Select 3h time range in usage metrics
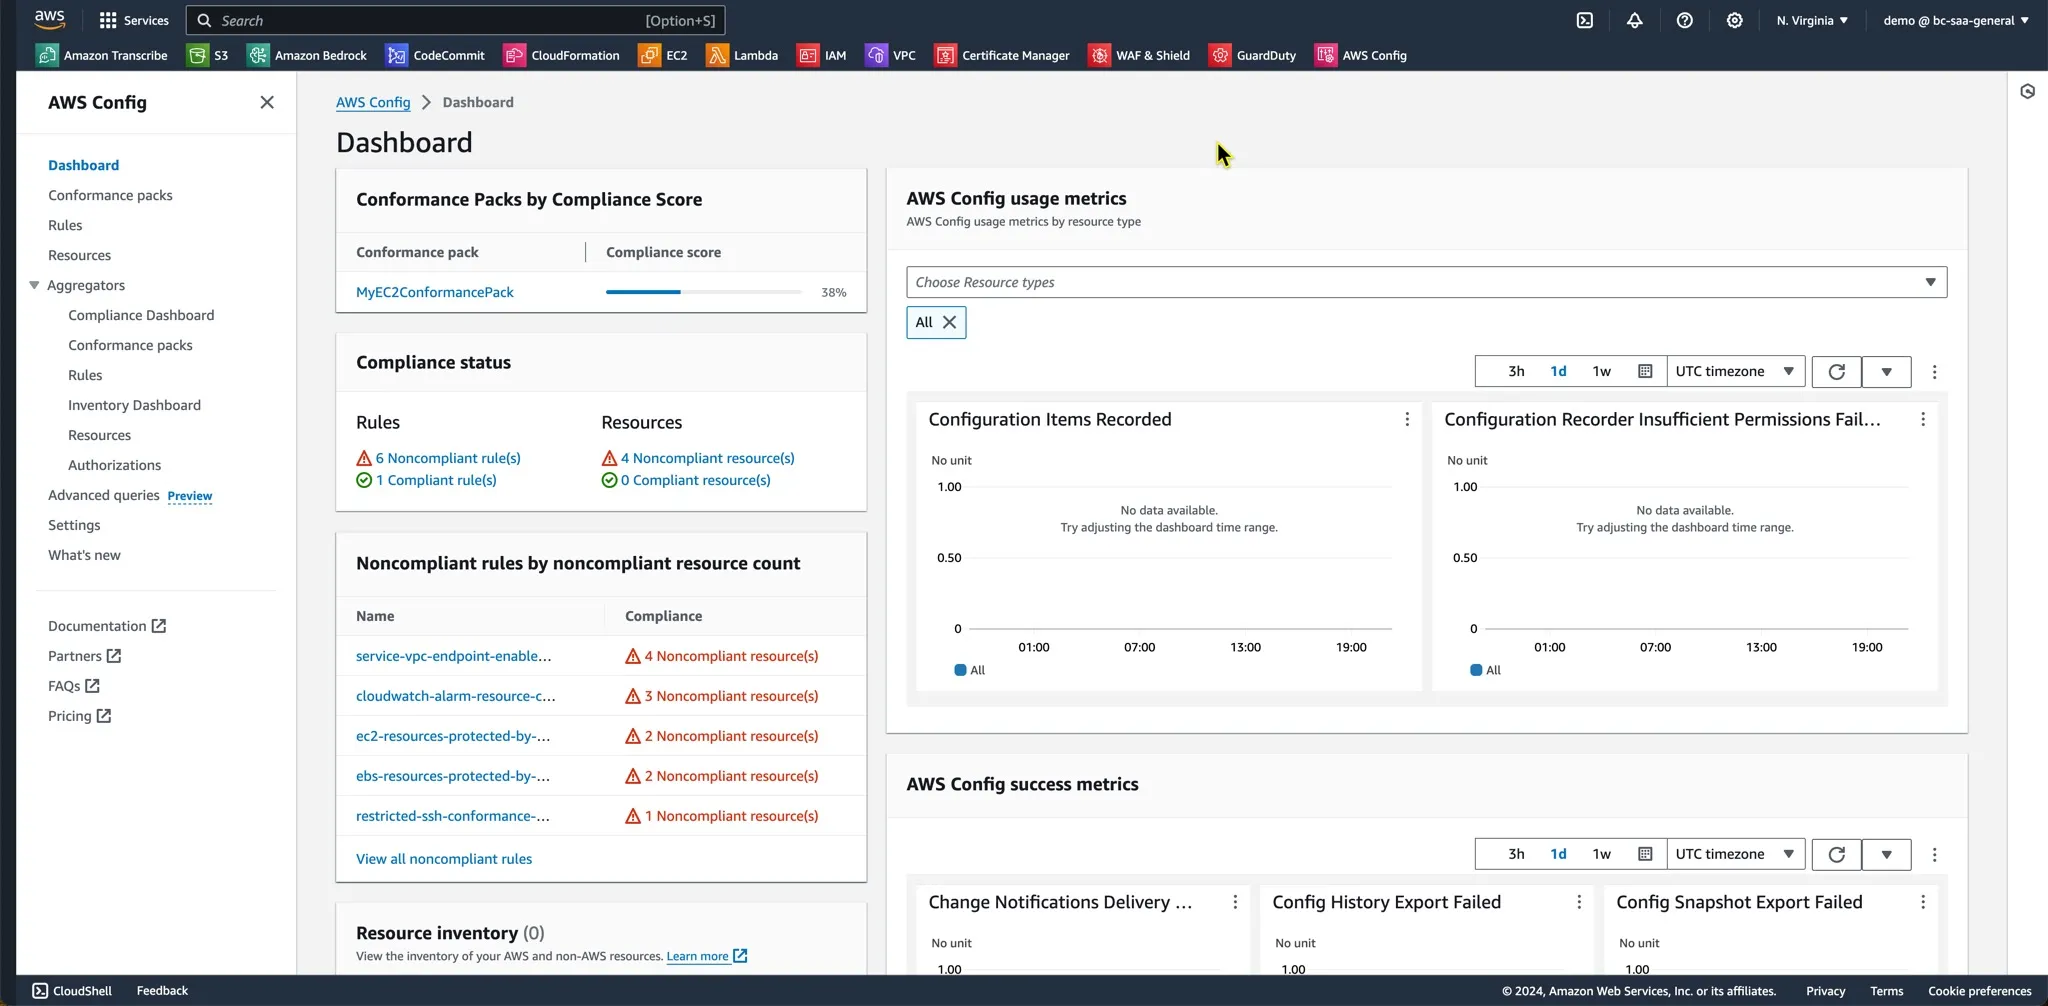This screenshot has width=2048, height=1006. [x=1516, y=372]
